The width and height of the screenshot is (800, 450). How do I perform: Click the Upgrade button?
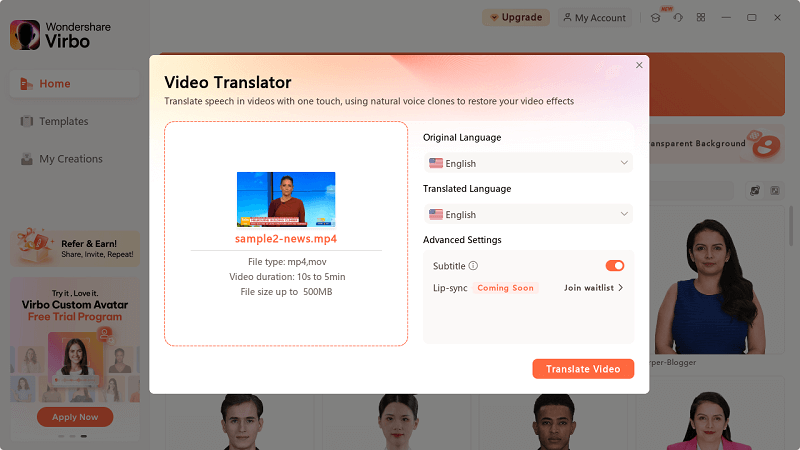click(516, 17)
